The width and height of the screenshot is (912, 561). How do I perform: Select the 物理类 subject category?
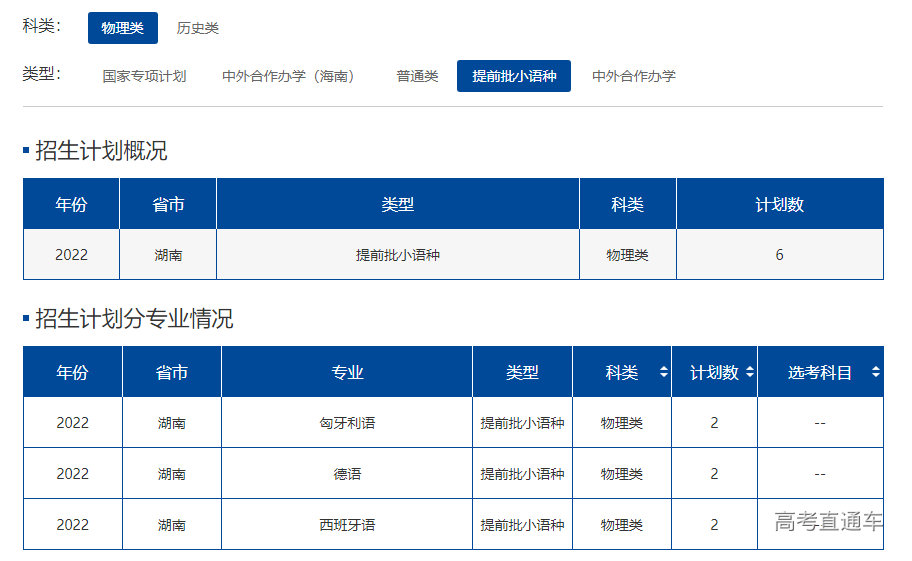(x=123, y=28)
